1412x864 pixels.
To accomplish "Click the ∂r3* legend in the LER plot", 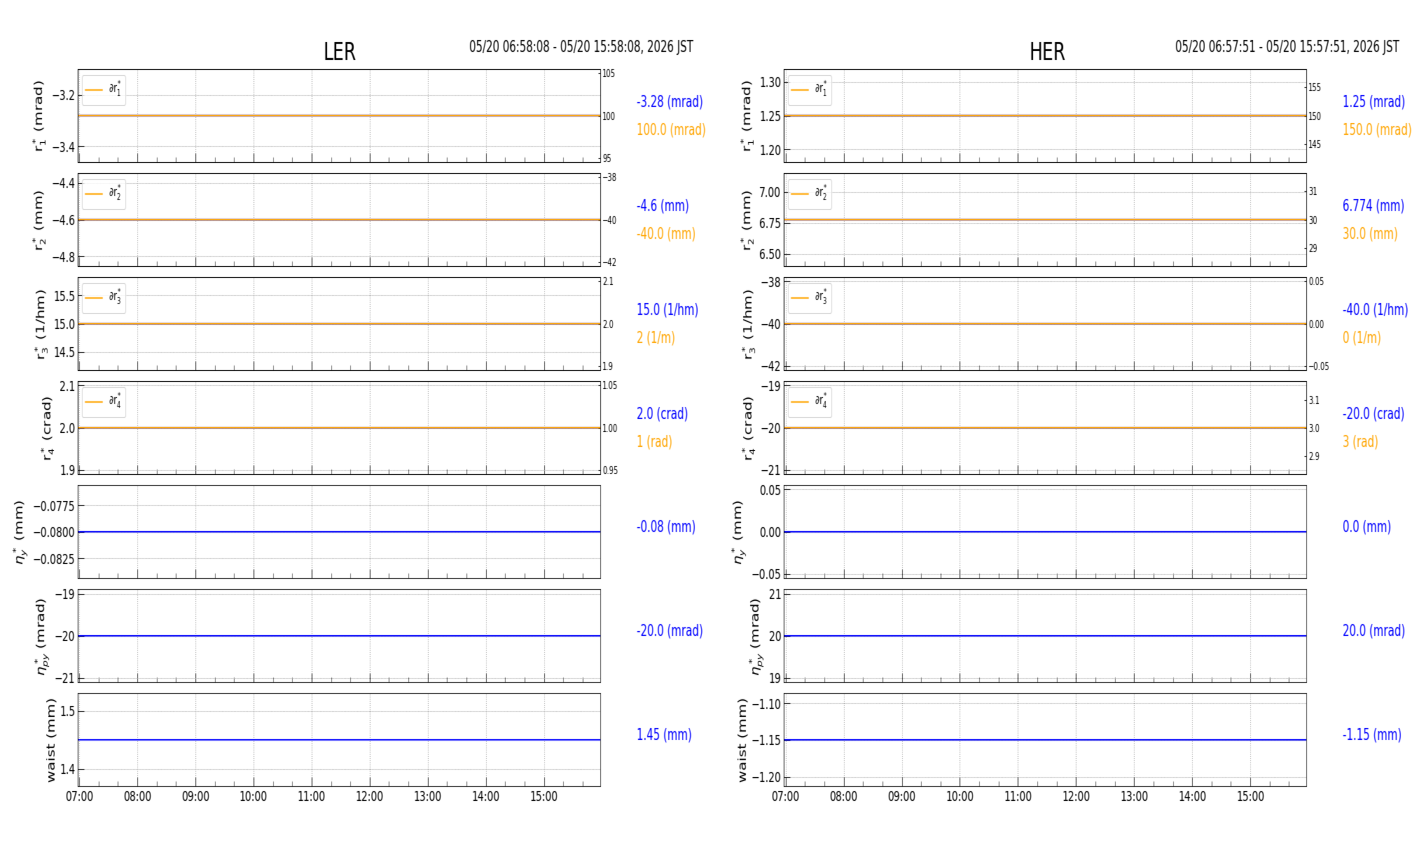I will [x=104, y=298].
